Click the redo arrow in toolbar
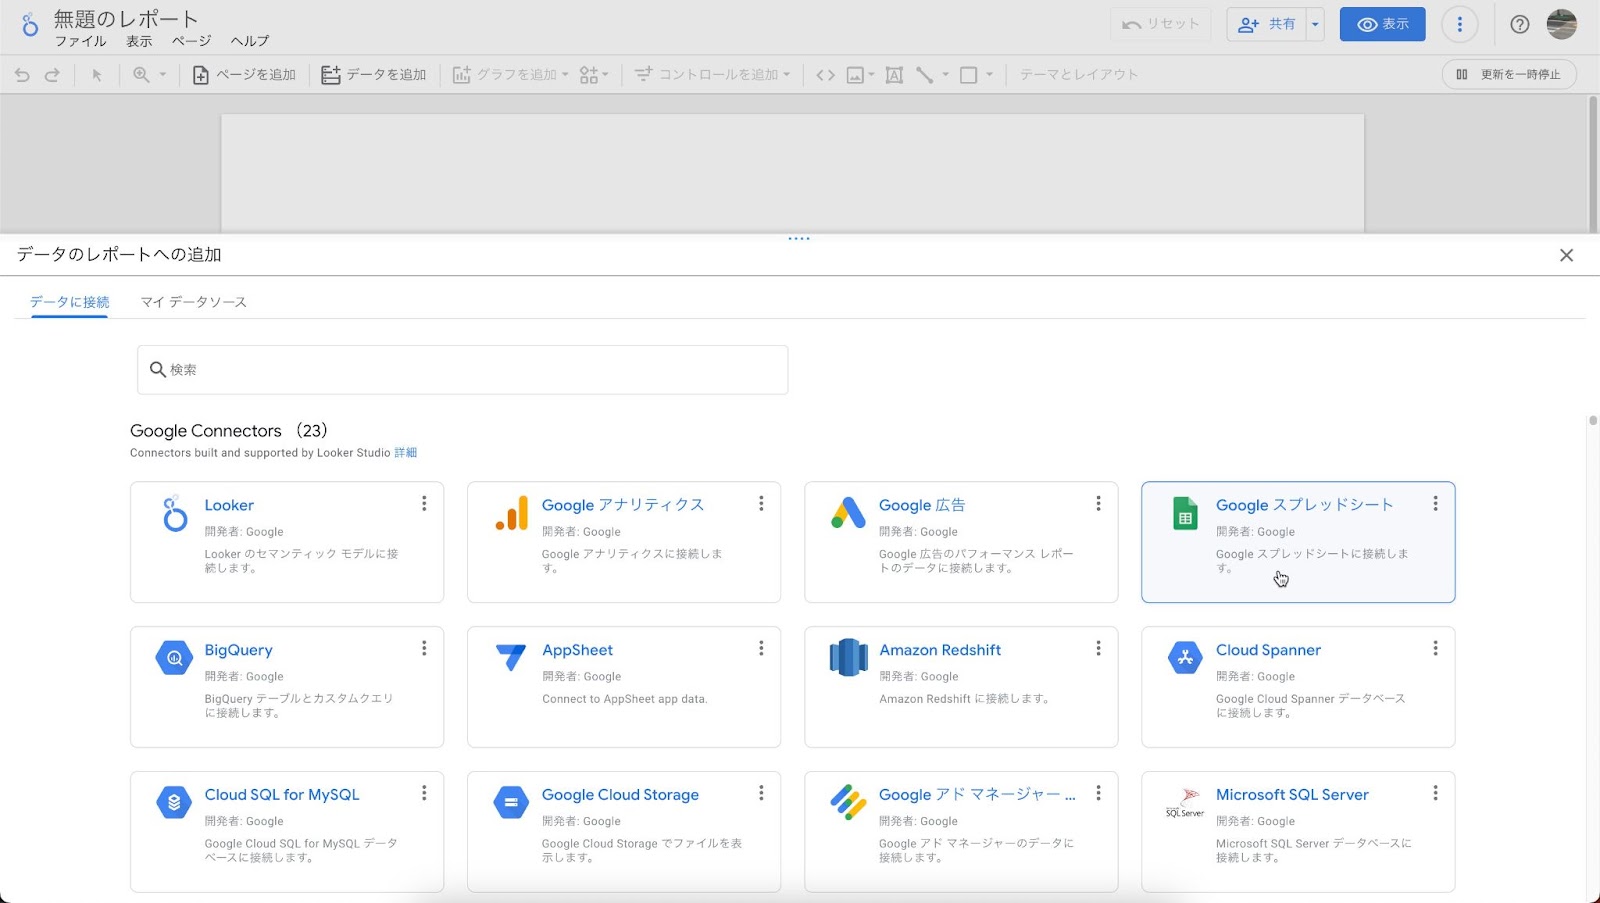Image resolution: width=1600 pixels, height=903 pixels. point(52,75)
